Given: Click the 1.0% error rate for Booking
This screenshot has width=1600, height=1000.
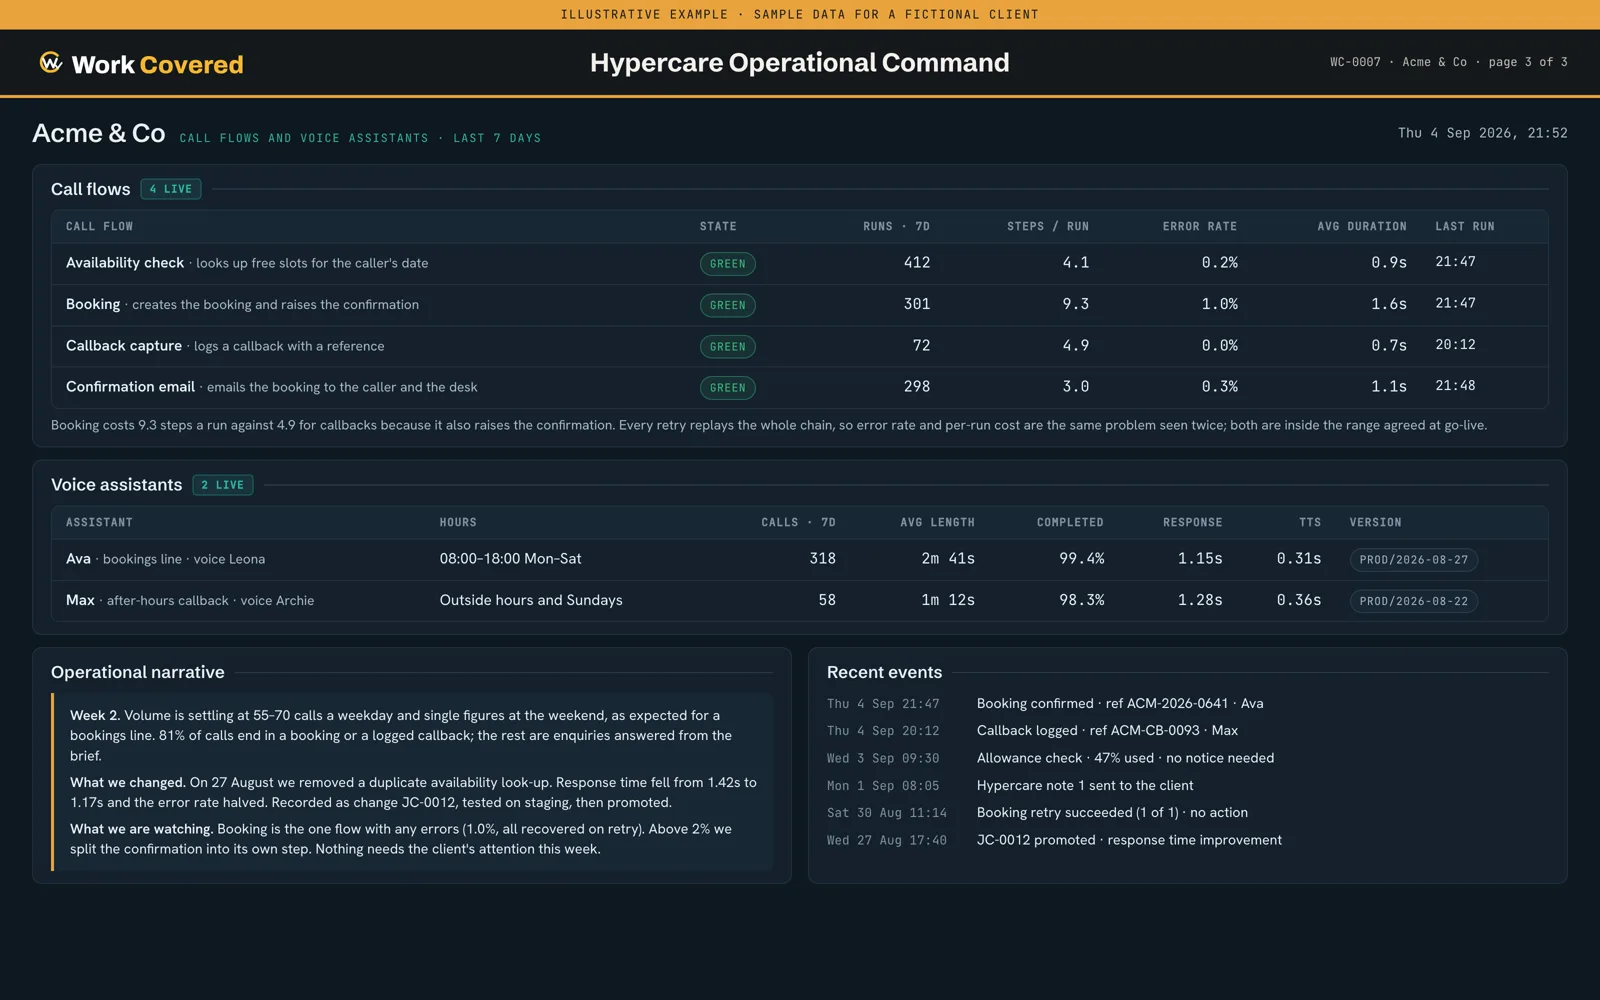Looking at the screenshot, I should pyautogui.click(x=1220, y=304).
